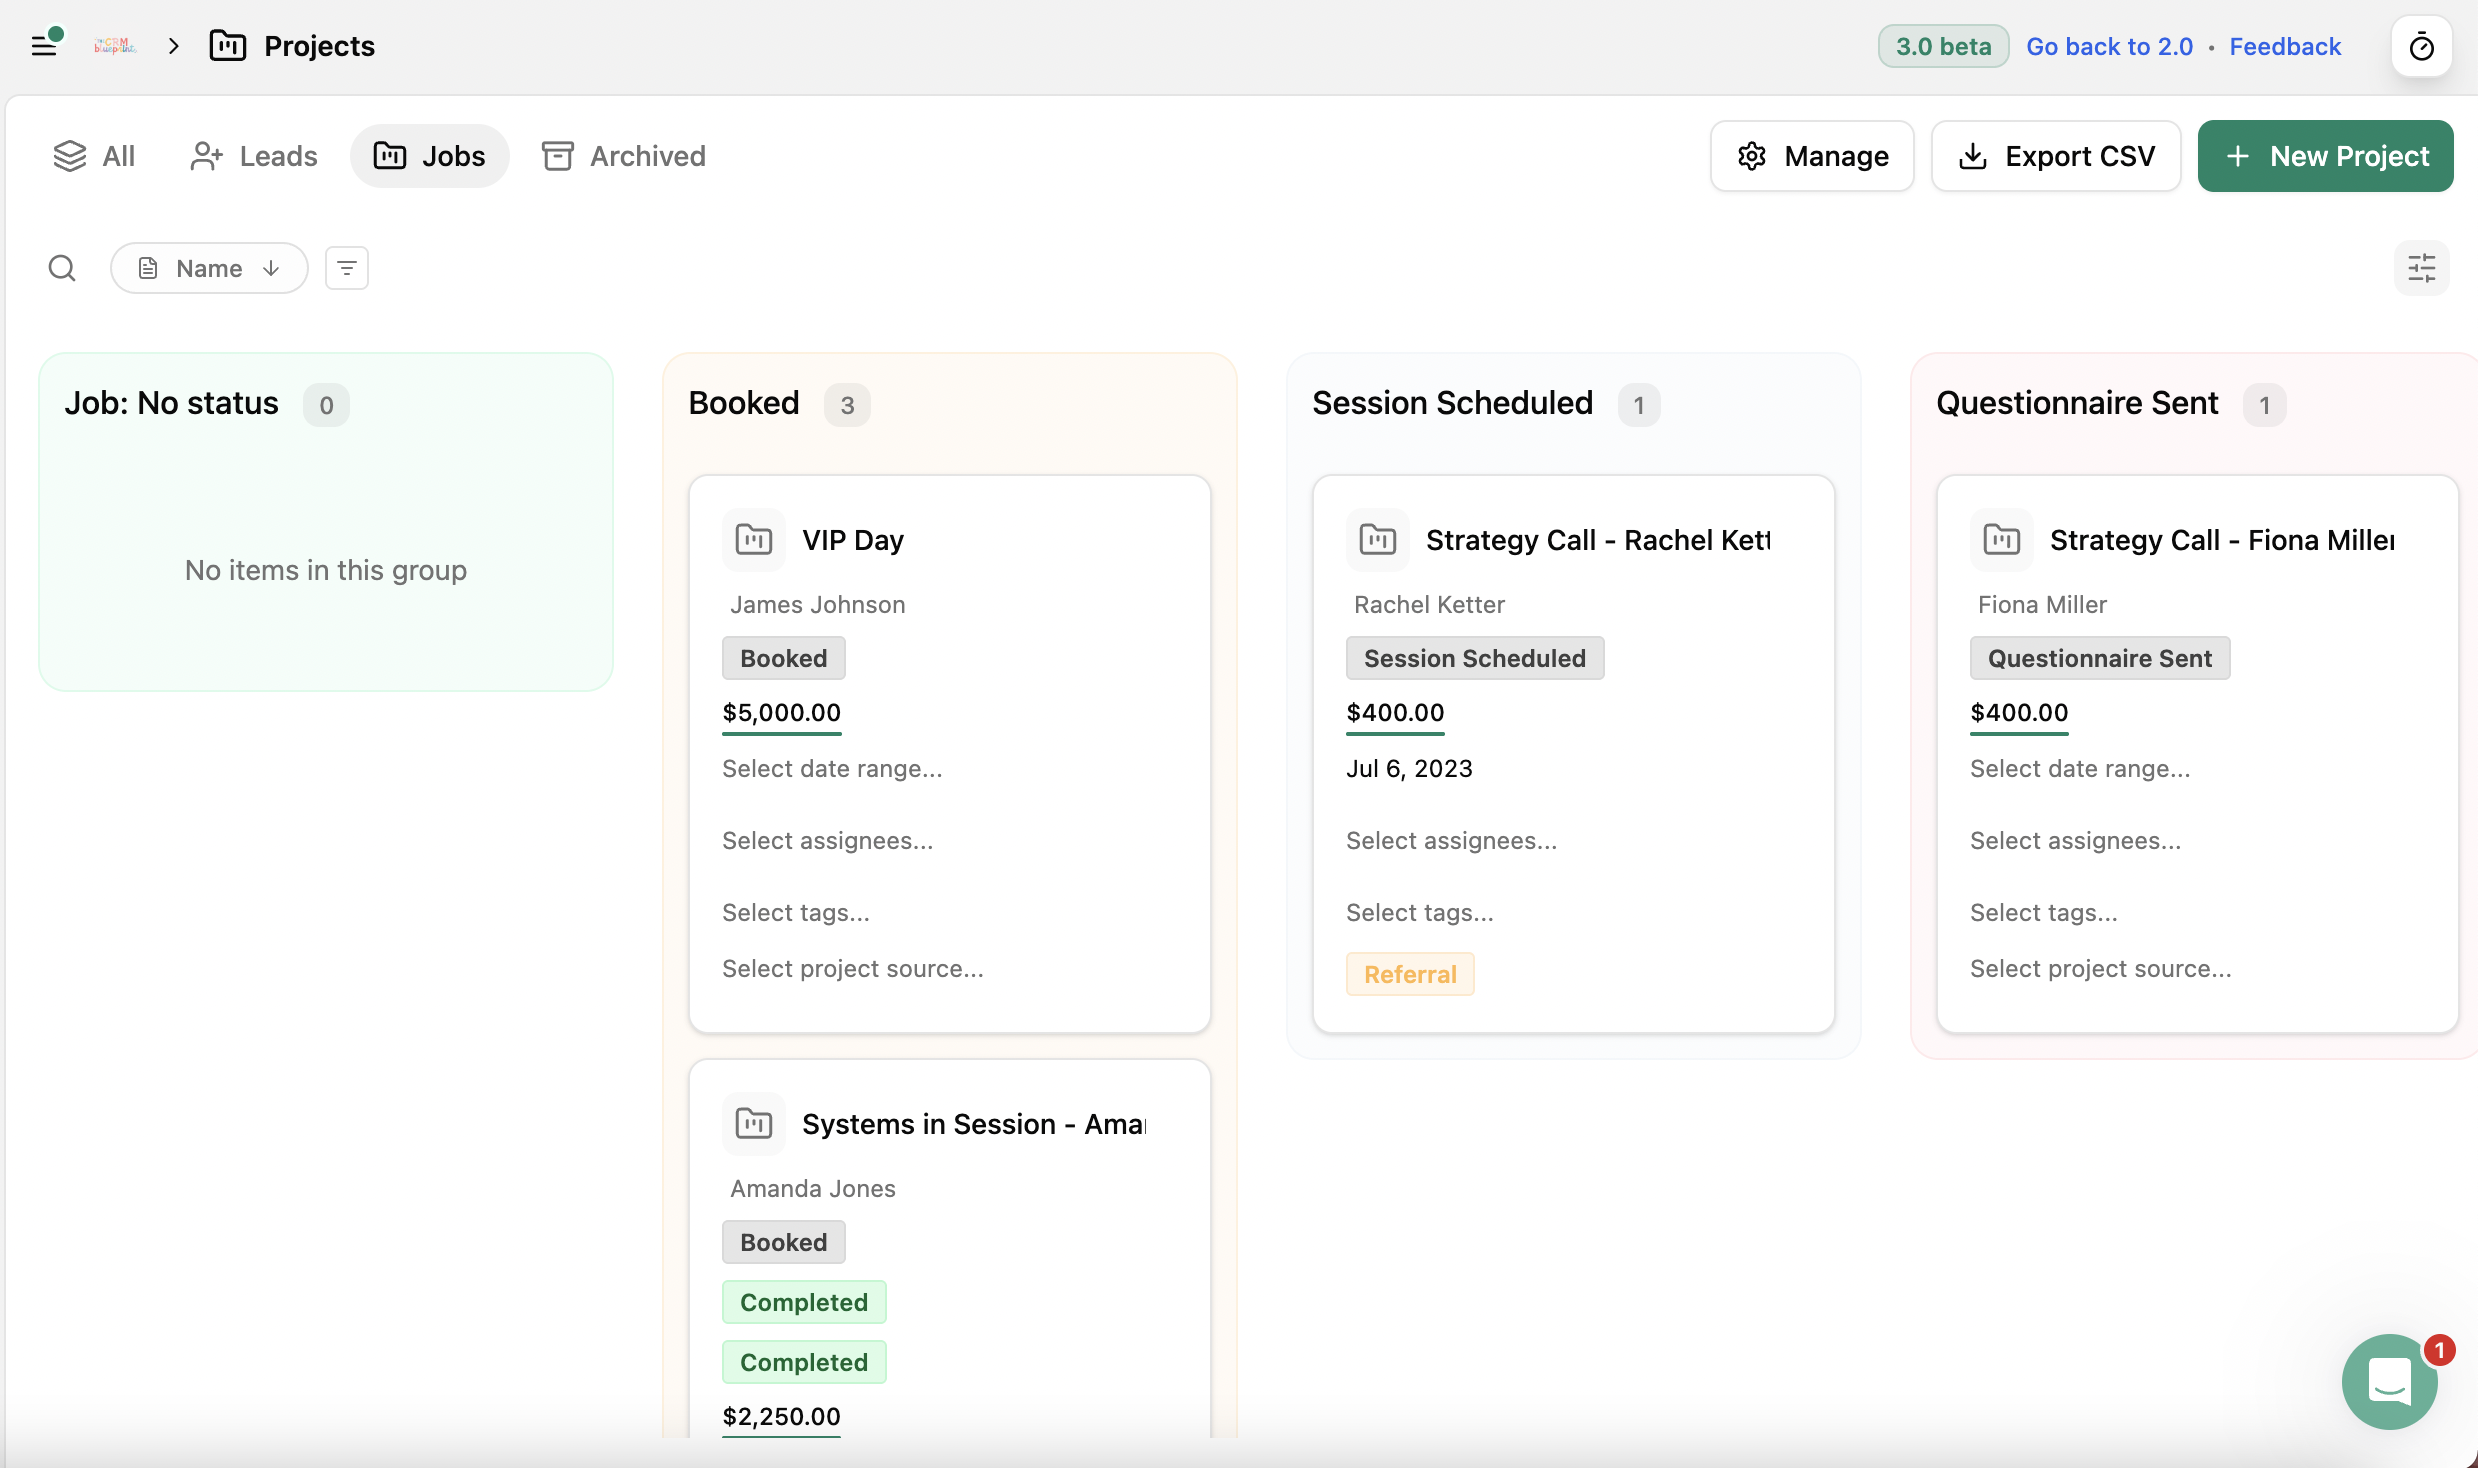The height and width of the screenshot is (1468, 2478).
Task: Select project source on VIP Day
Action: point(852,969)
